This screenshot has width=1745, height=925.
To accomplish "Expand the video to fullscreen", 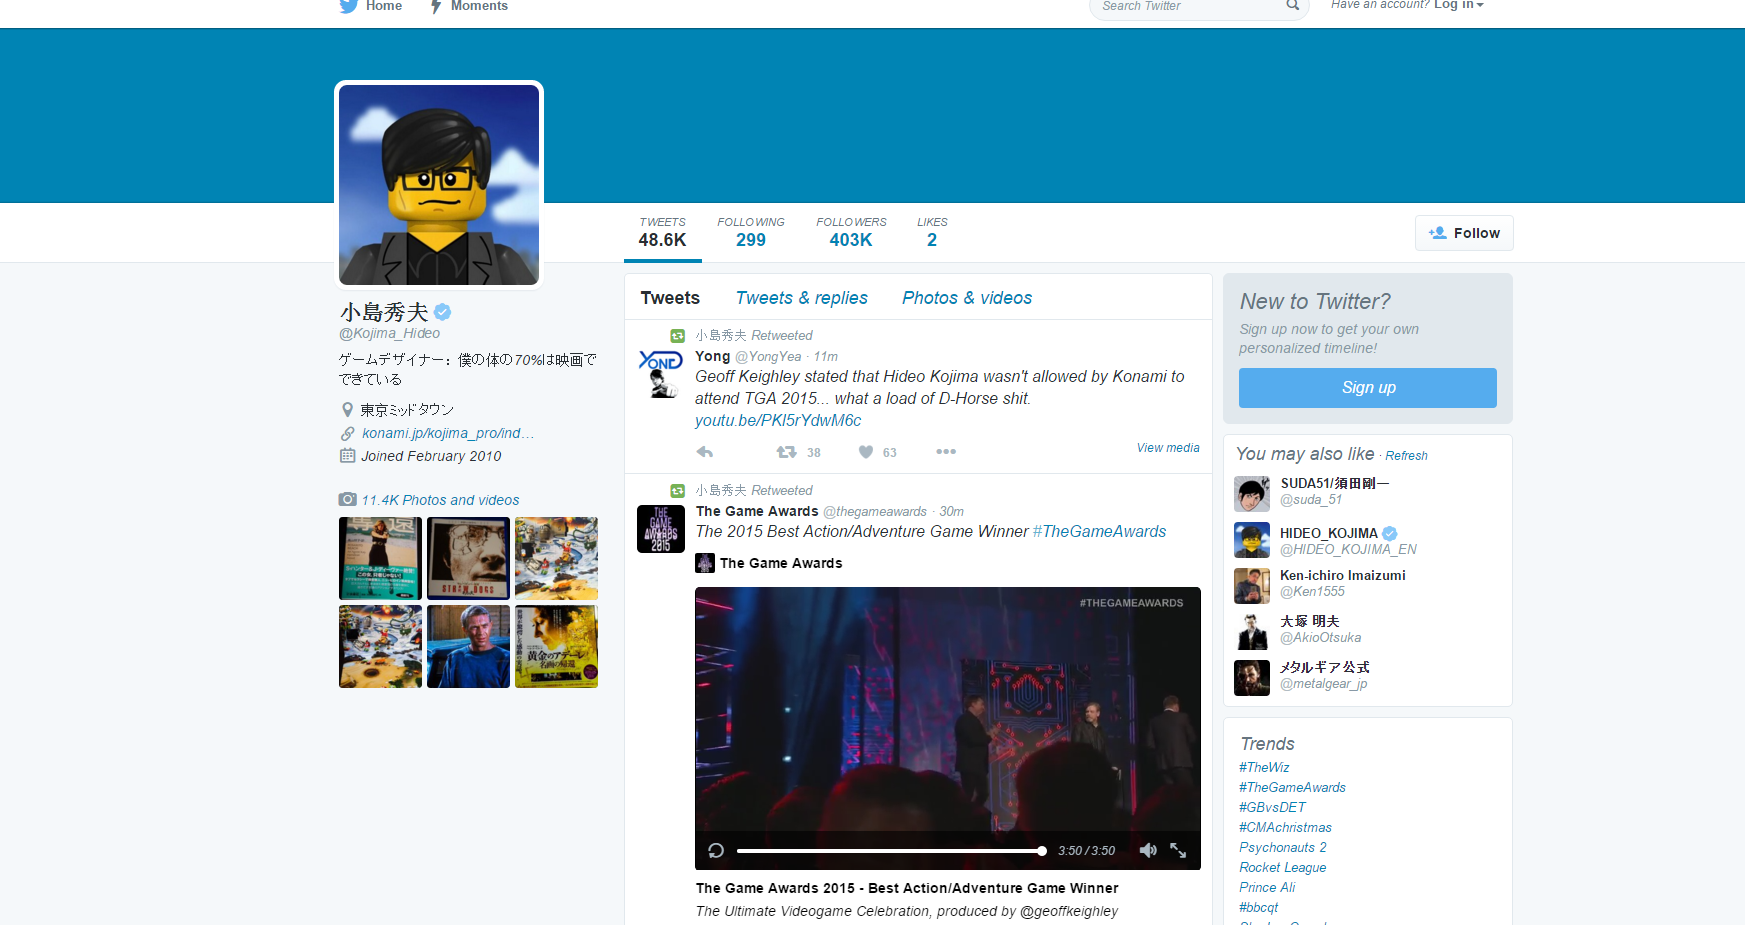I will click(x=1178, y=851).
